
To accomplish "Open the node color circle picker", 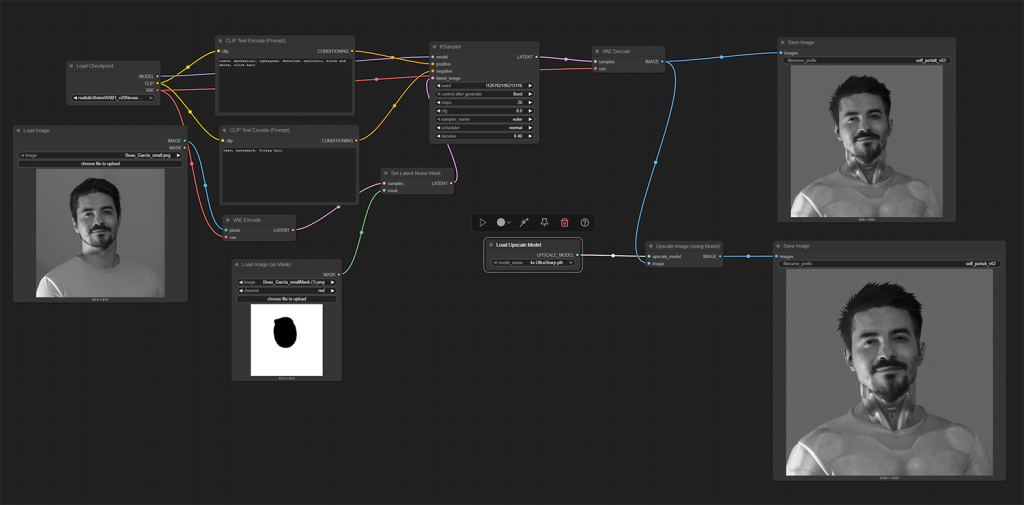I will point(501,222).
